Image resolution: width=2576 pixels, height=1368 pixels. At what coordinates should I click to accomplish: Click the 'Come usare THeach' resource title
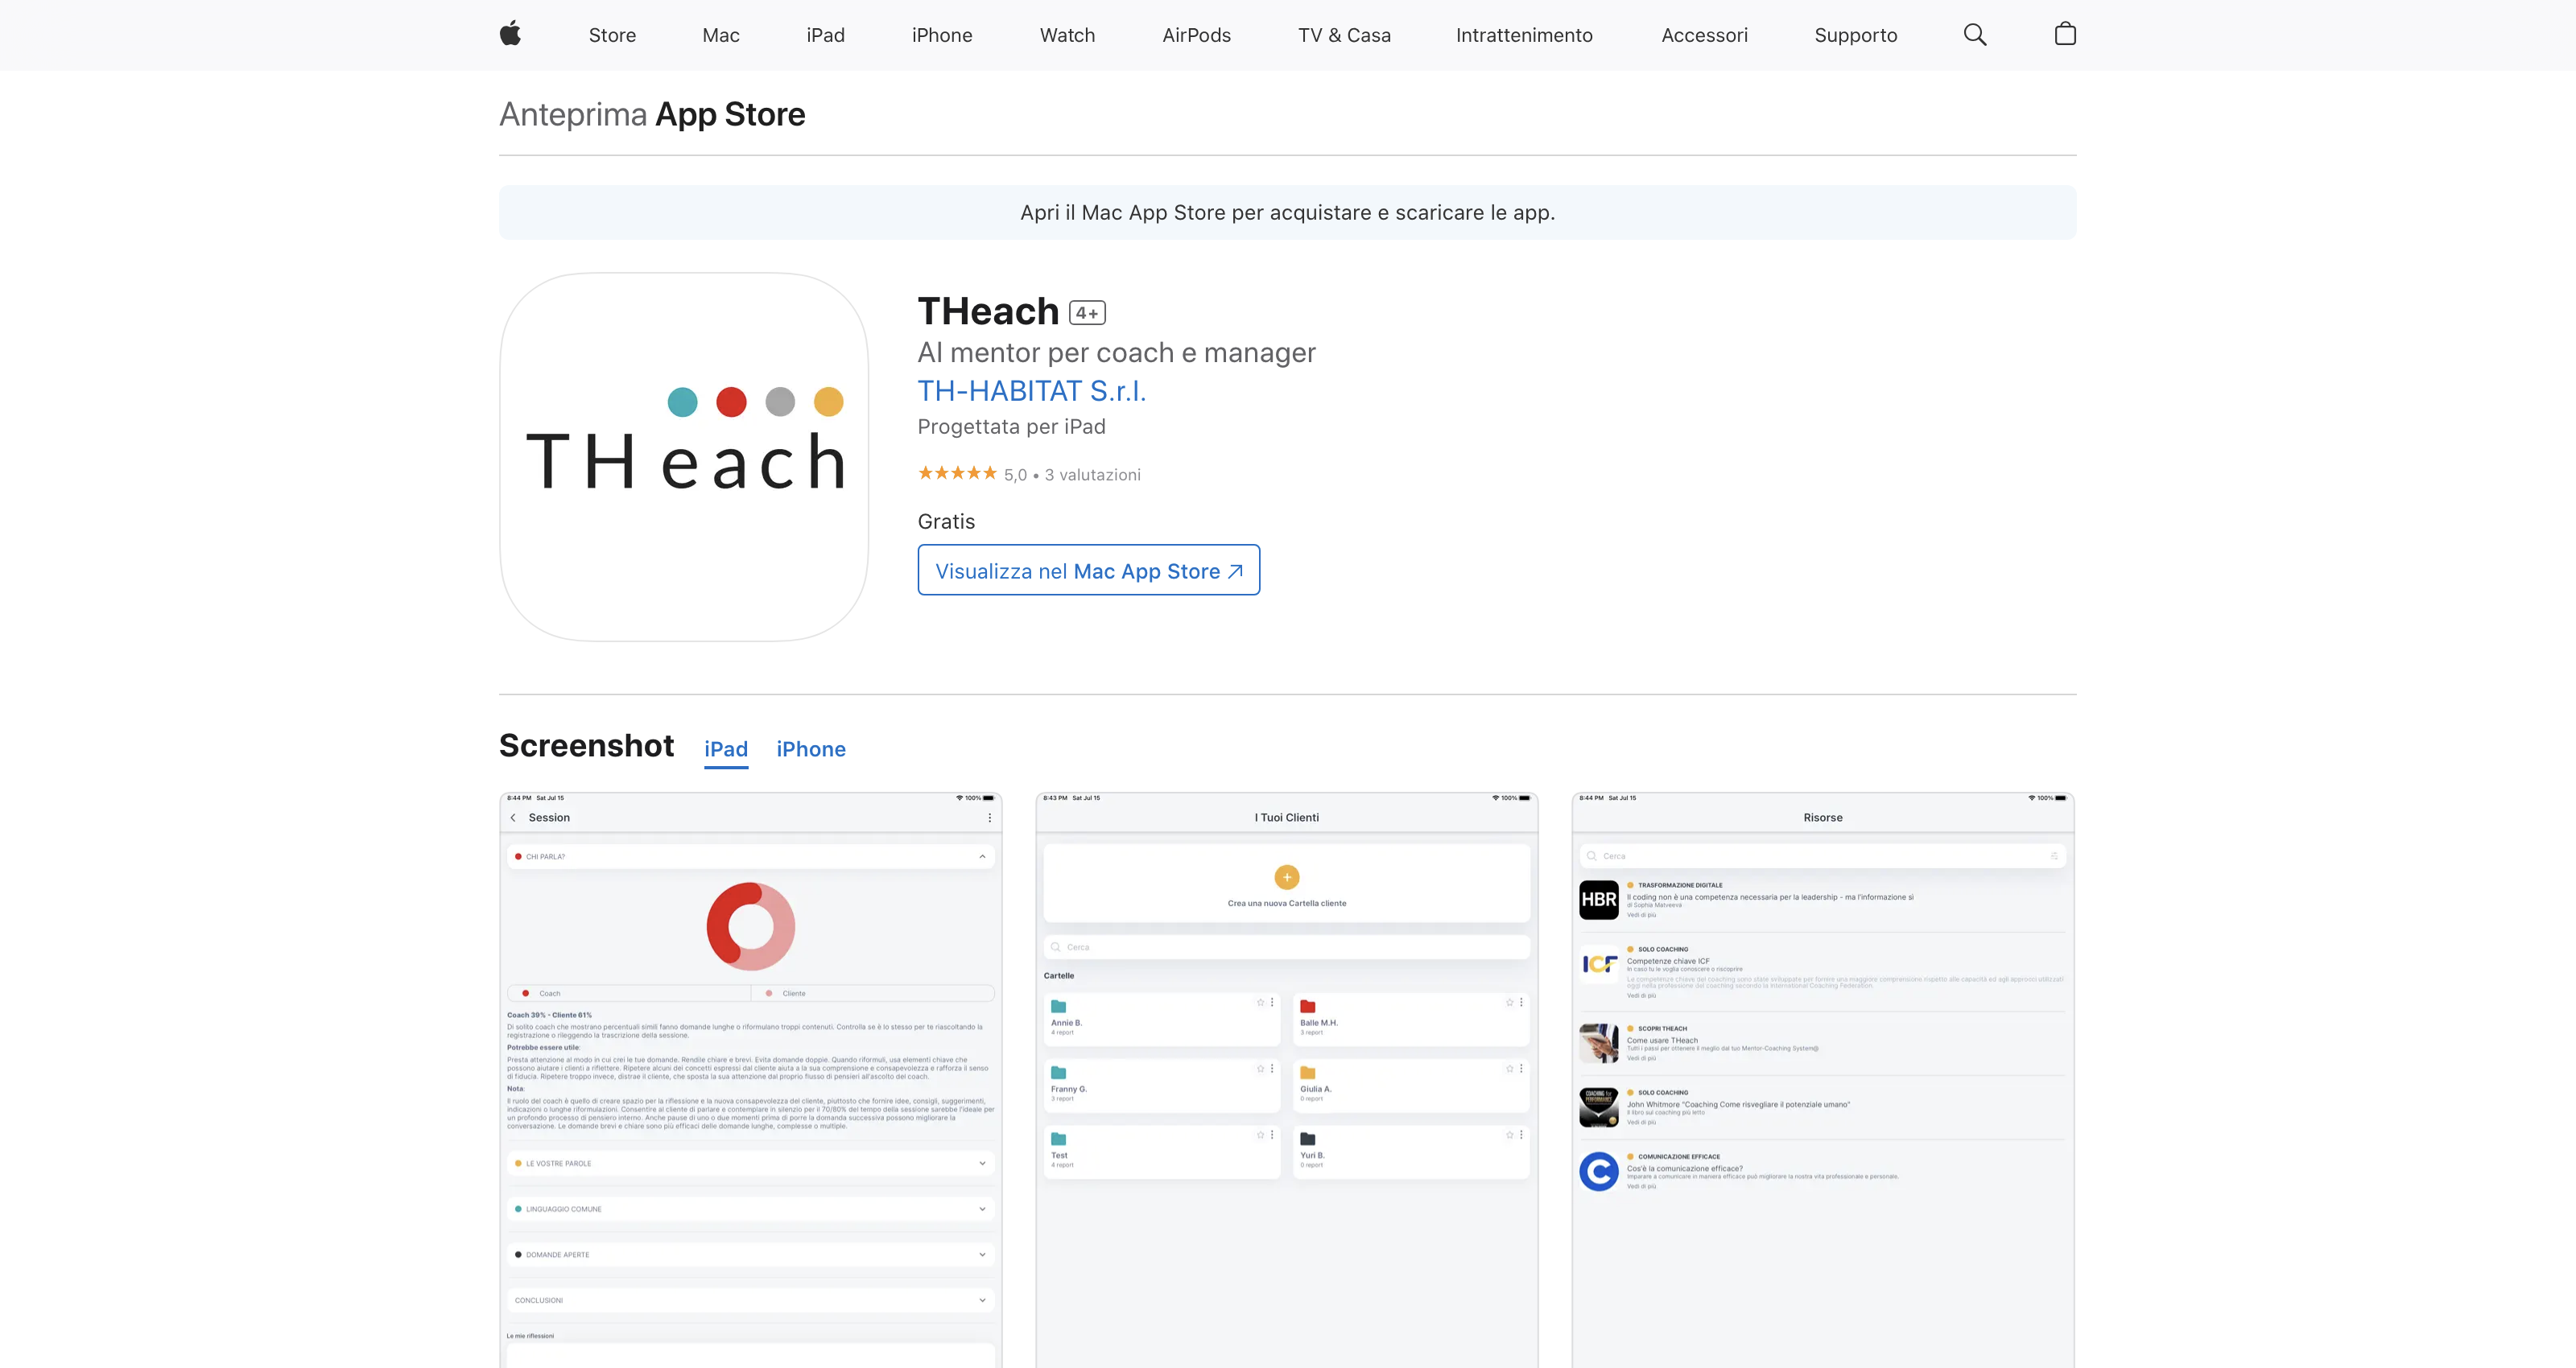coord(1662,1040)
